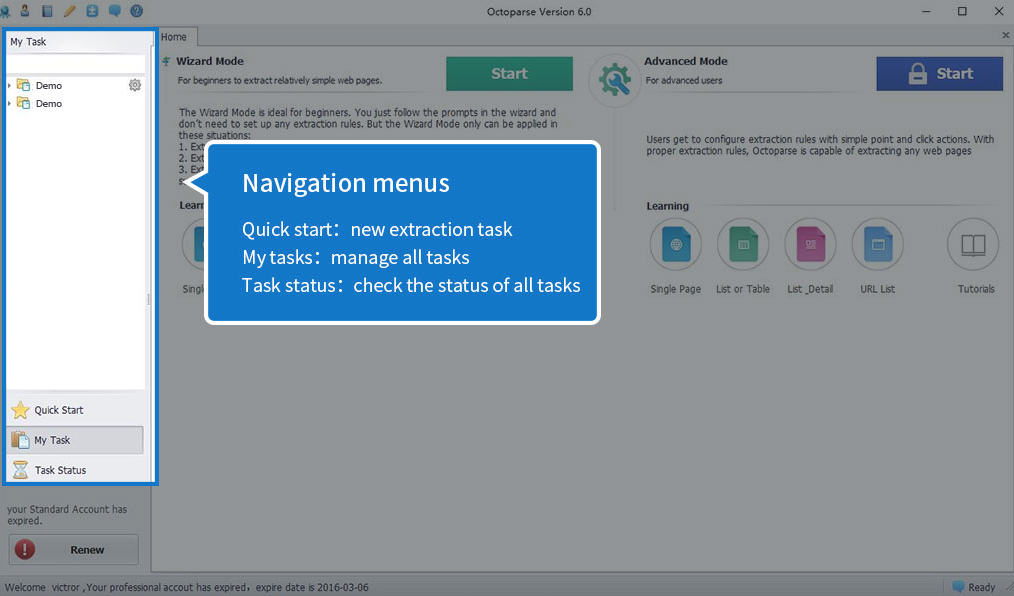1014x596 pixels.
Task: Click the Wizard Mode signpost icon
Action: tap(166, 61)
